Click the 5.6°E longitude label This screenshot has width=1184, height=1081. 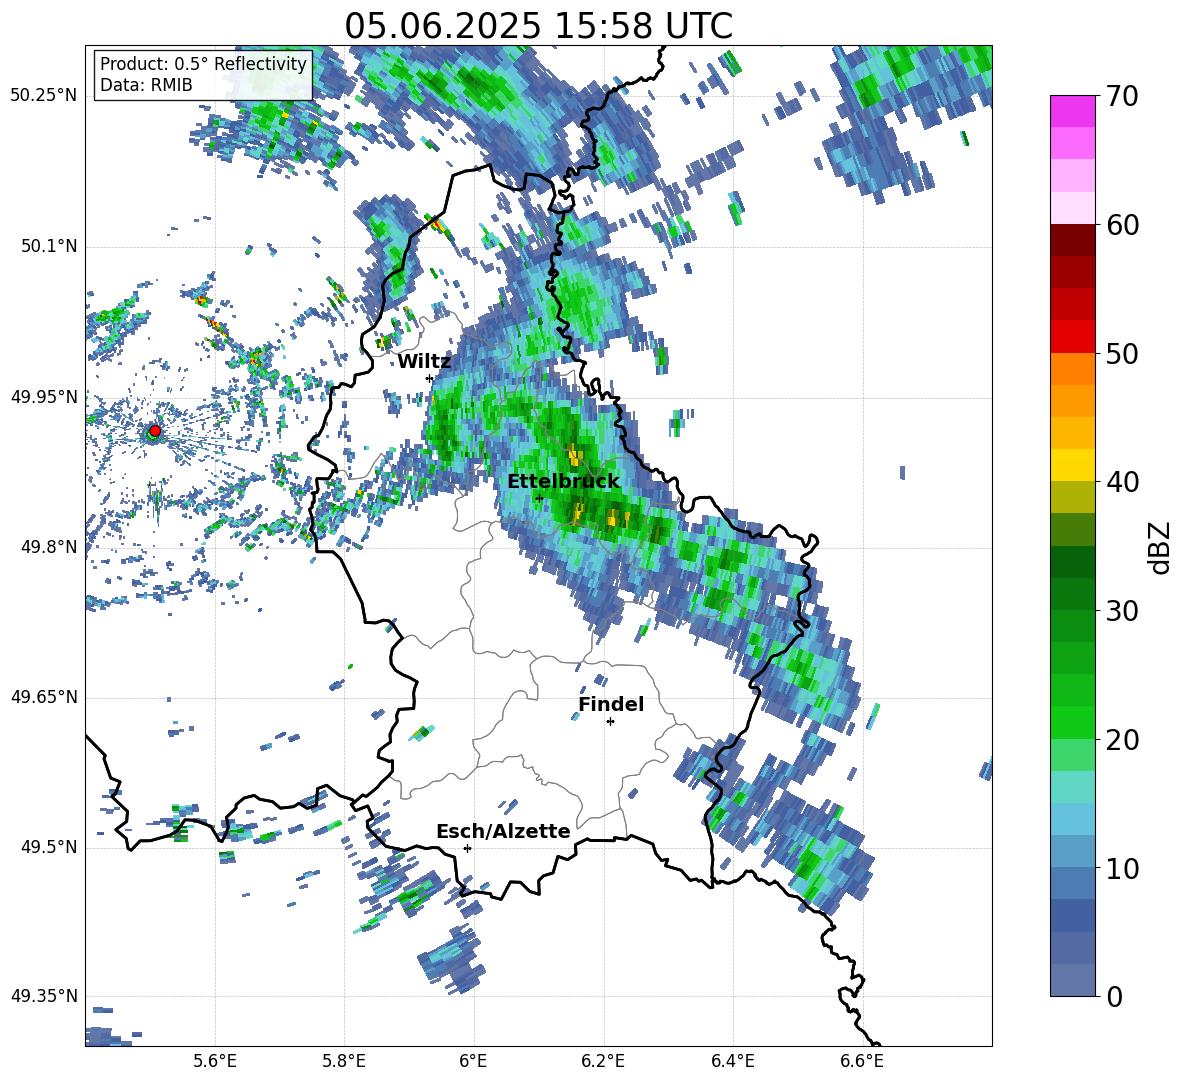click(215, 1061)
